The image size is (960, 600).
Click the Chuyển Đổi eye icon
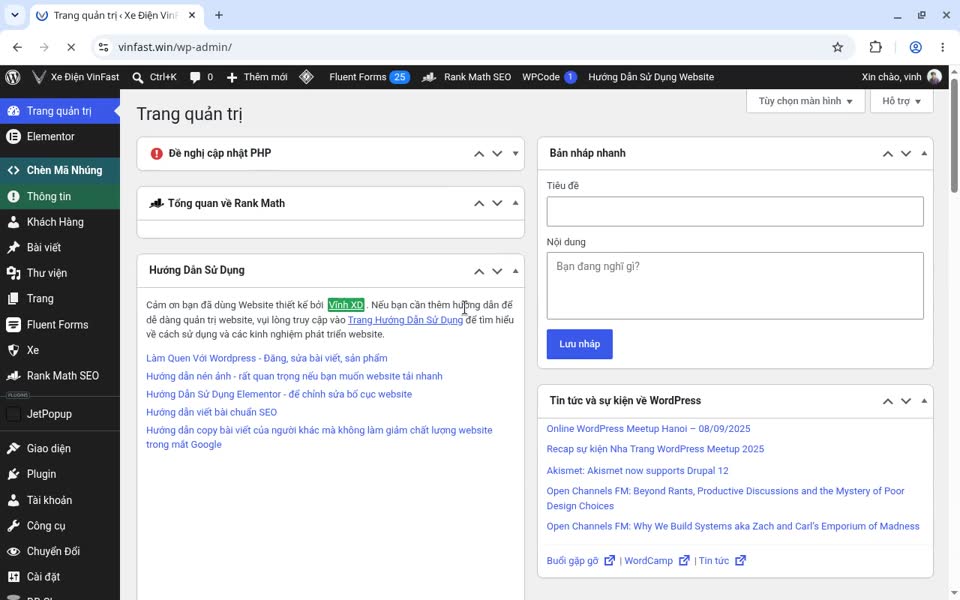(x=13, y=552)
